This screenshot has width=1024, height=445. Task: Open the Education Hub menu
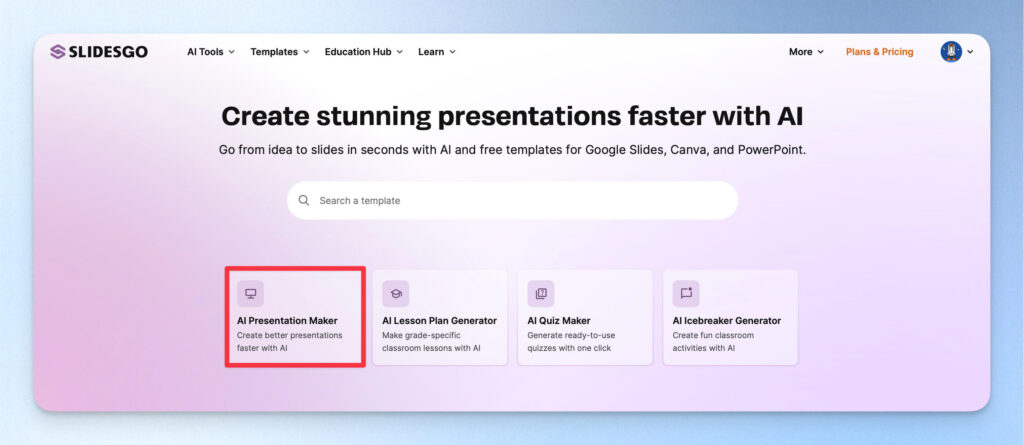[363, 52]
